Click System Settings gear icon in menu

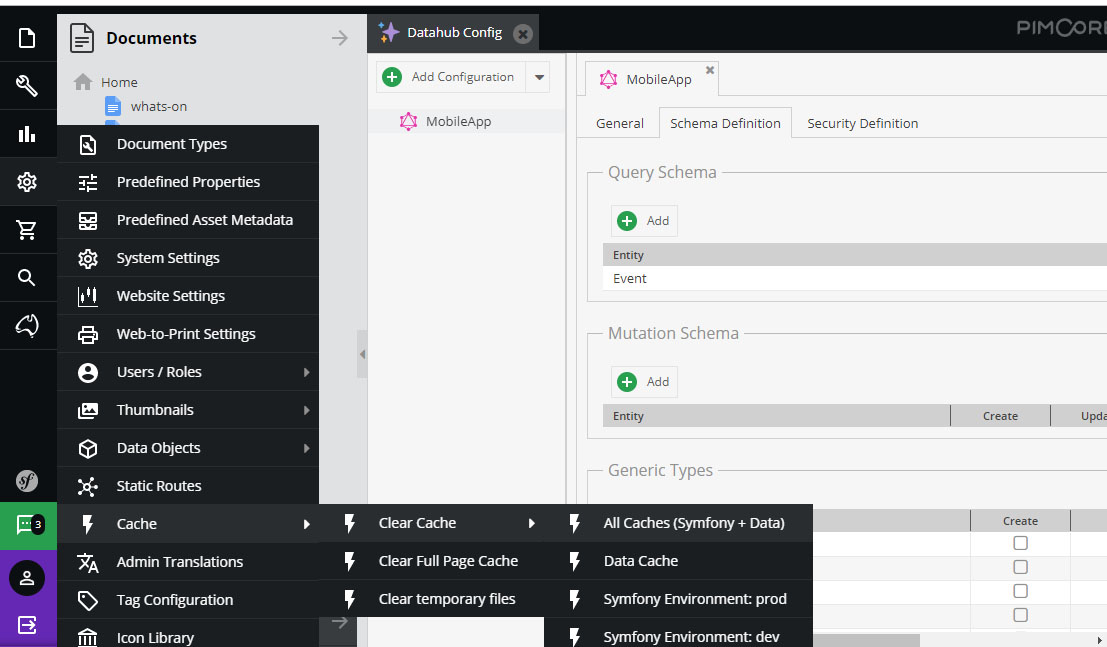click(88, 259)
